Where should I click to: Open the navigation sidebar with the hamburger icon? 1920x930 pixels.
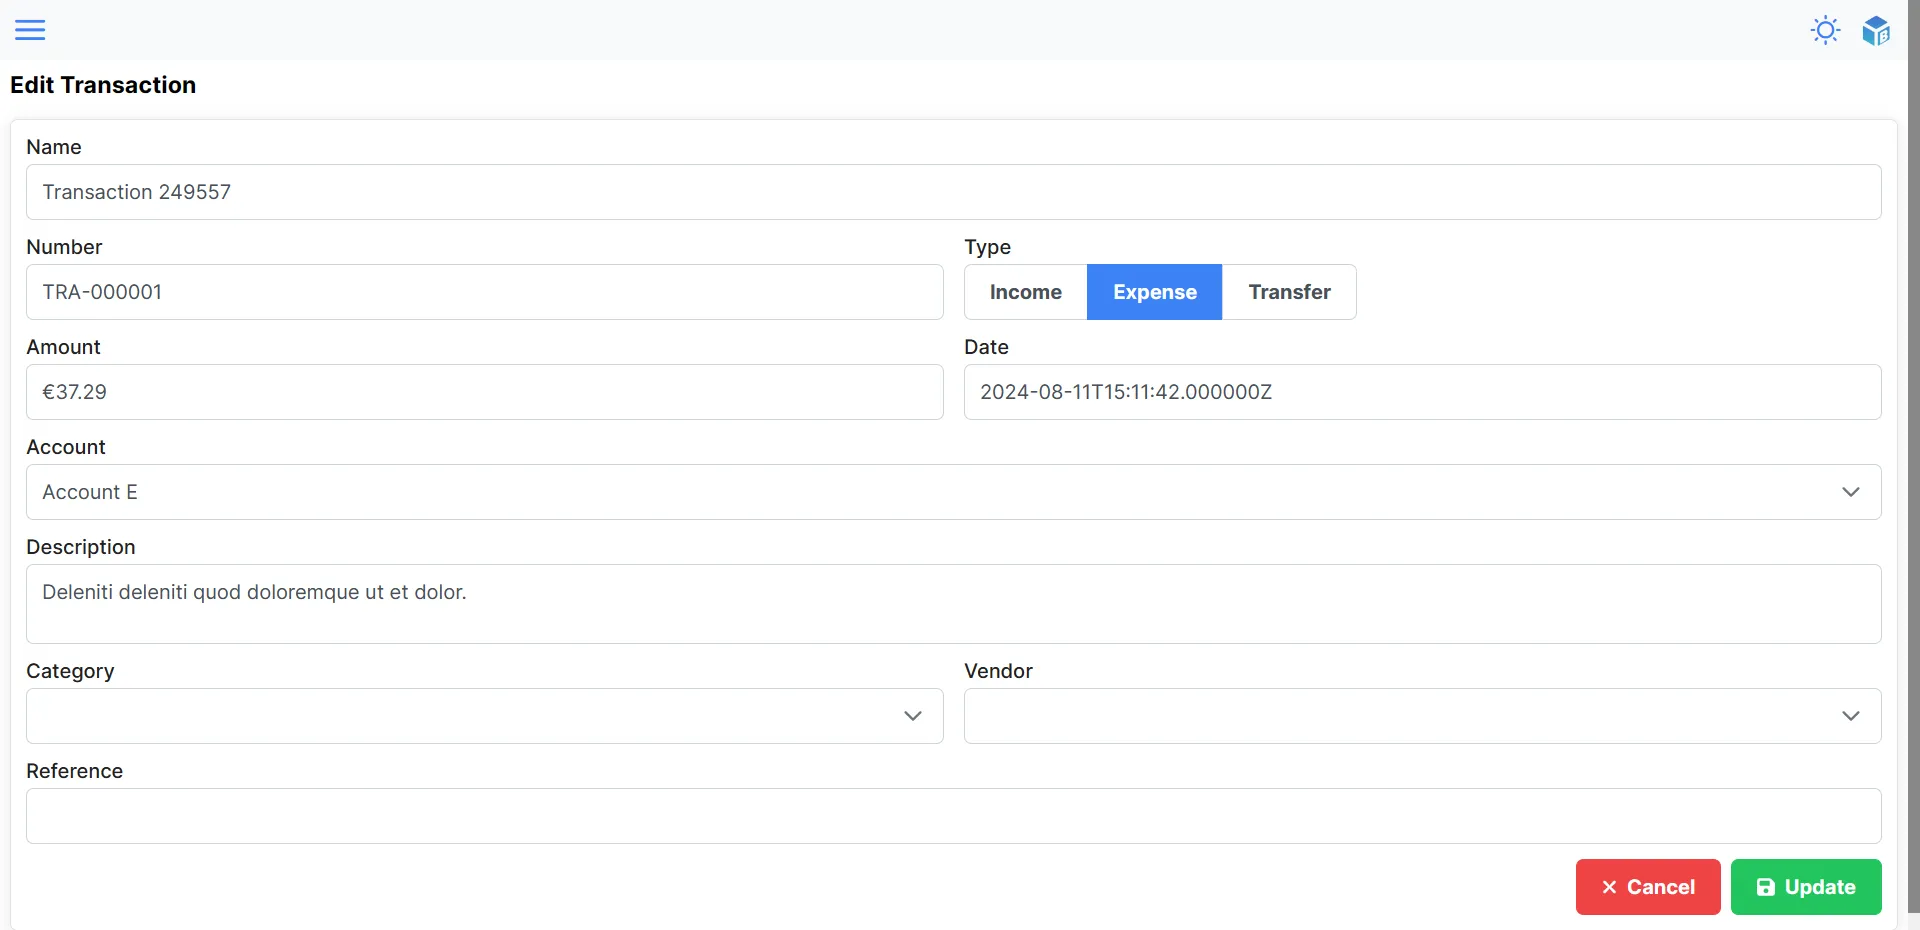(30, 30)
